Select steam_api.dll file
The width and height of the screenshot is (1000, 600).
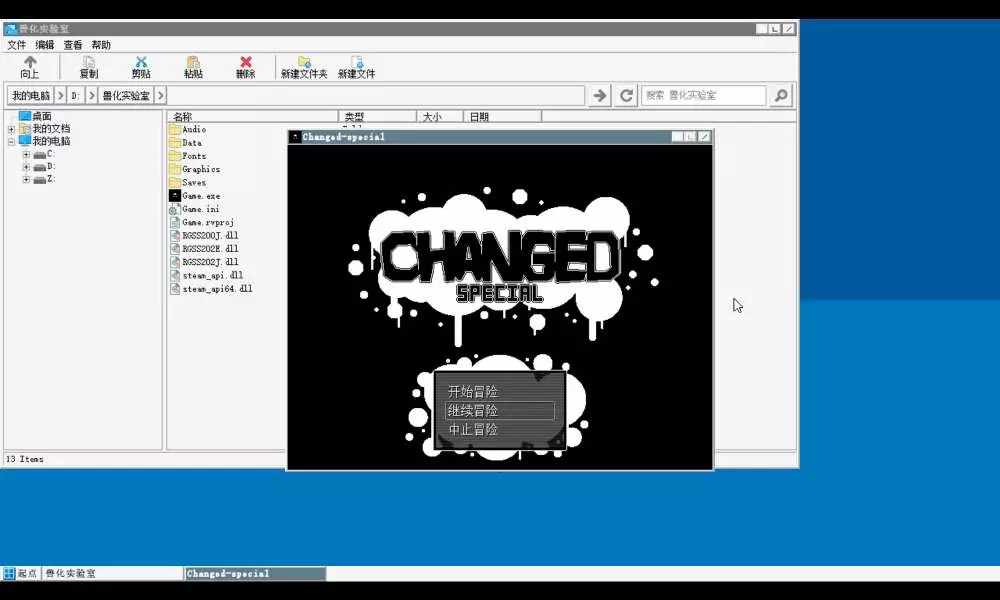click(207, 276)
